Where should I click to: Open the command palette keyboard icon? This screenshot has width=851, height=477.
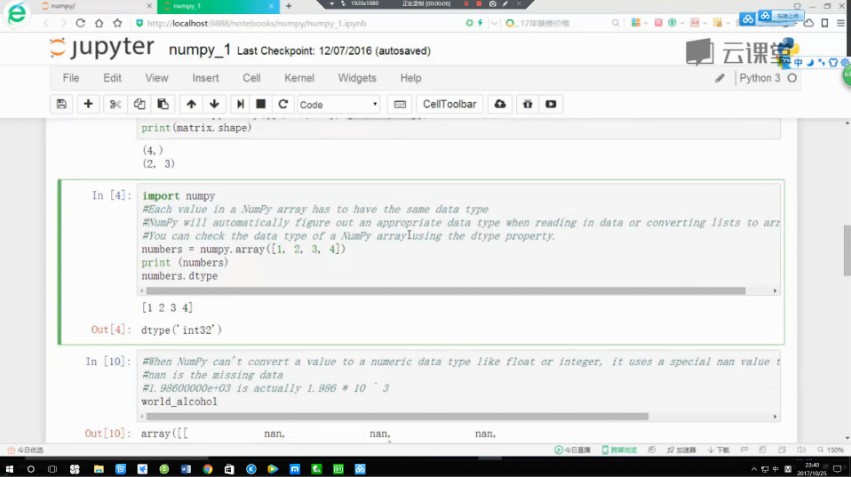point(399,104)
